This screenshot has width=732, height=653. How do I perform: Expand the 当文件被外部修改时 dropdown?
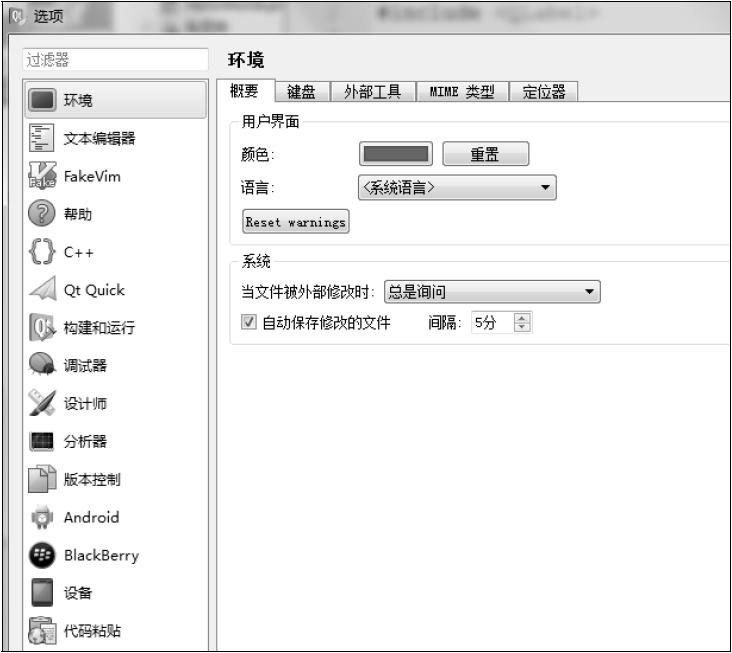(492, 292)
